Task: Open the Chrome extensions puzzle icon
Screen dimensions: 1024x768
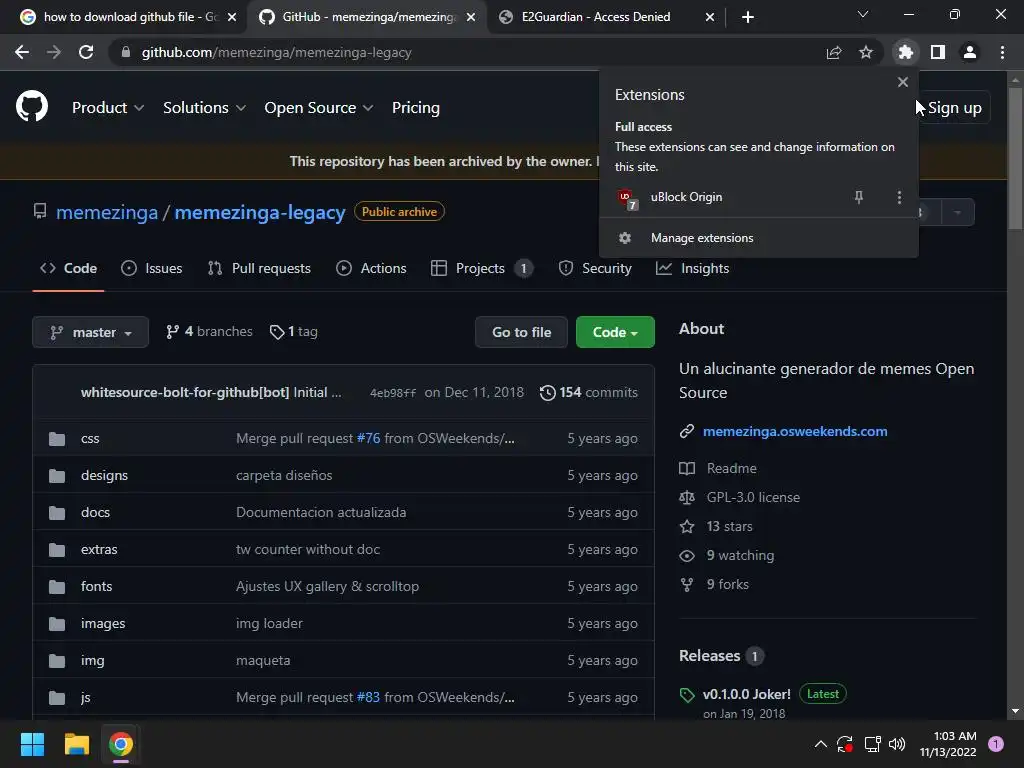Action: 905,52
